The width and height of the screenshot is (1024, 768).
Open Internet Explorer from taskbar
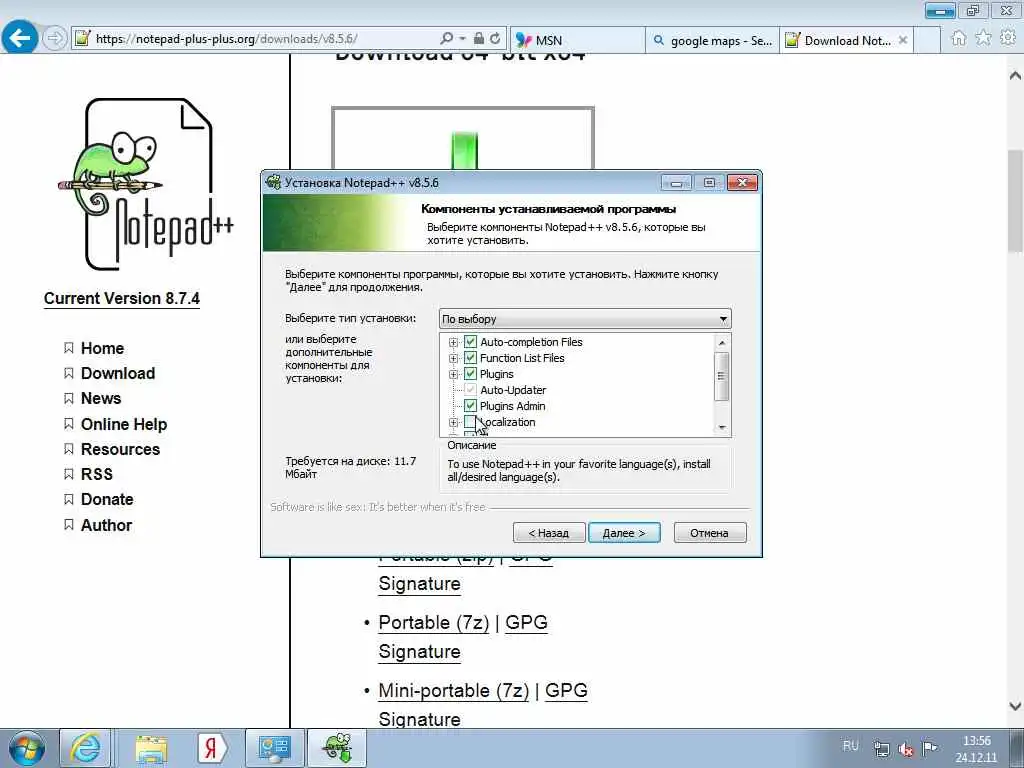pyautogui.click(x=86, y=748)
